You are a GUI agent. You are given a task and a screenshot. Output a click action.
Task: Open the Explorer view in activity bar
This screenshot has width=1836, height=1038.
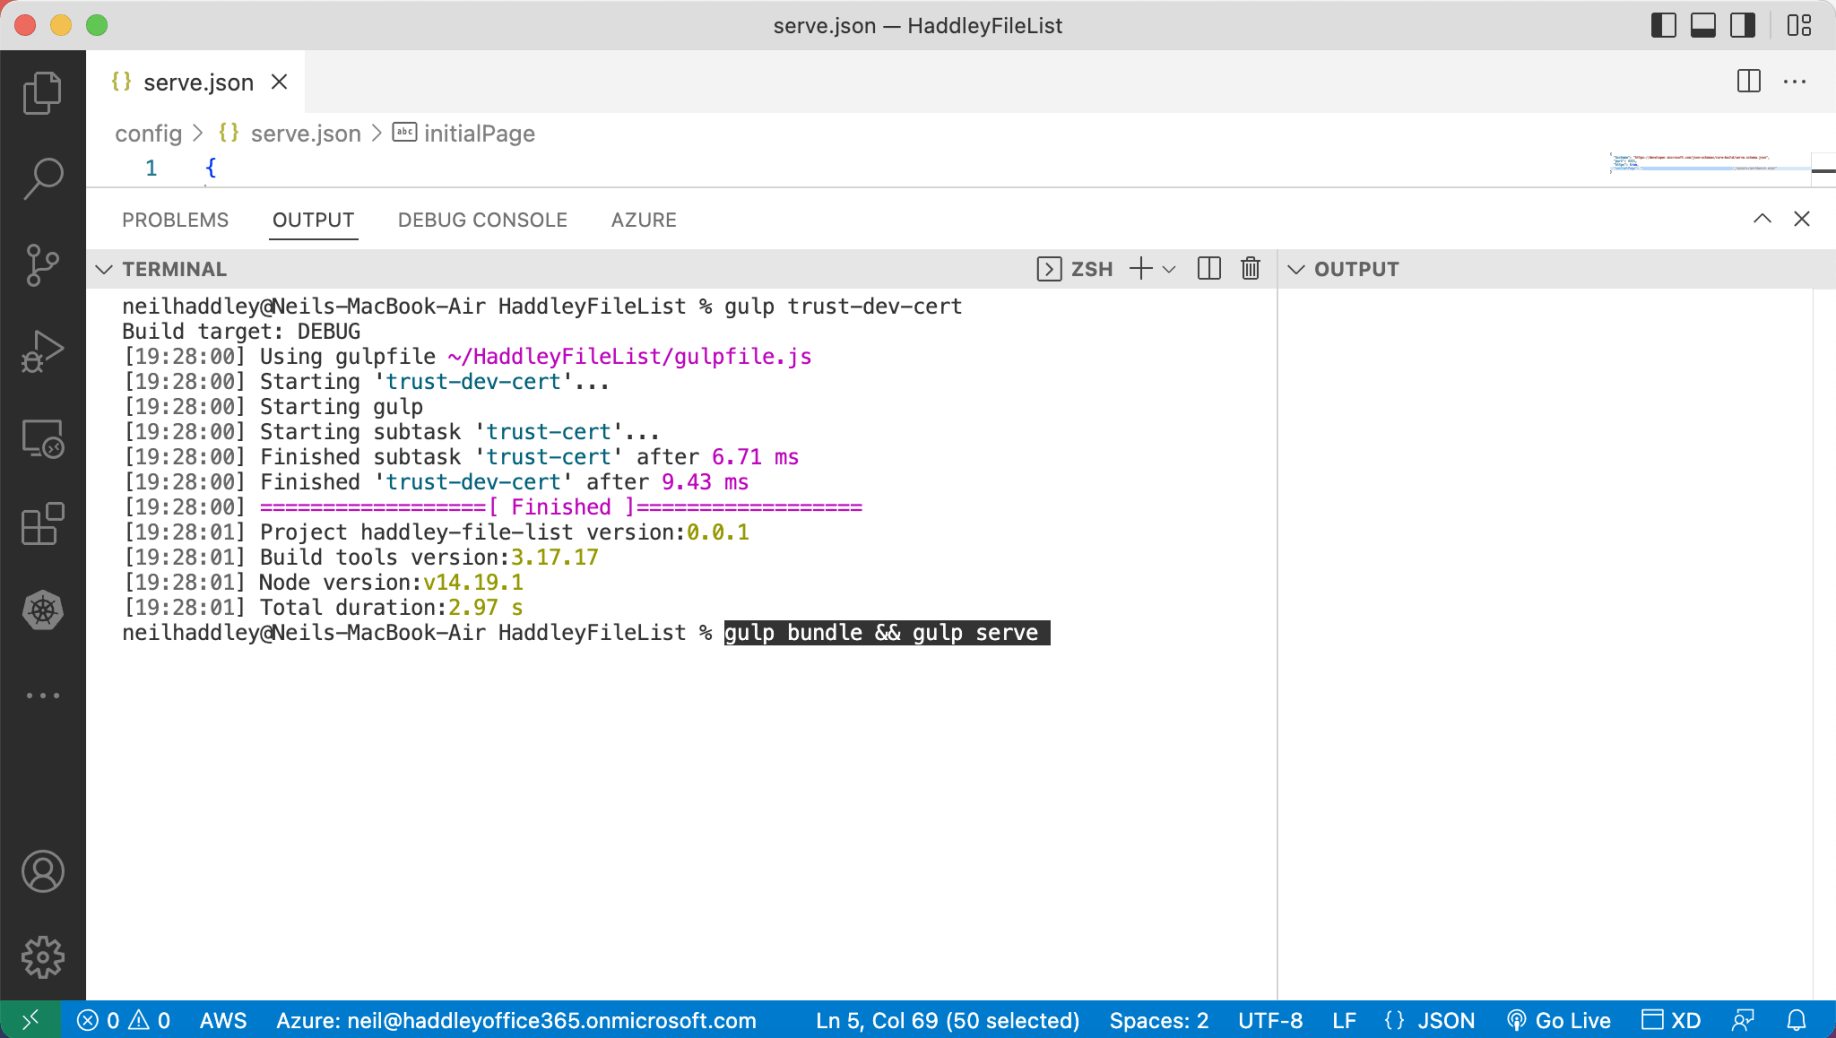coord(42,93)
